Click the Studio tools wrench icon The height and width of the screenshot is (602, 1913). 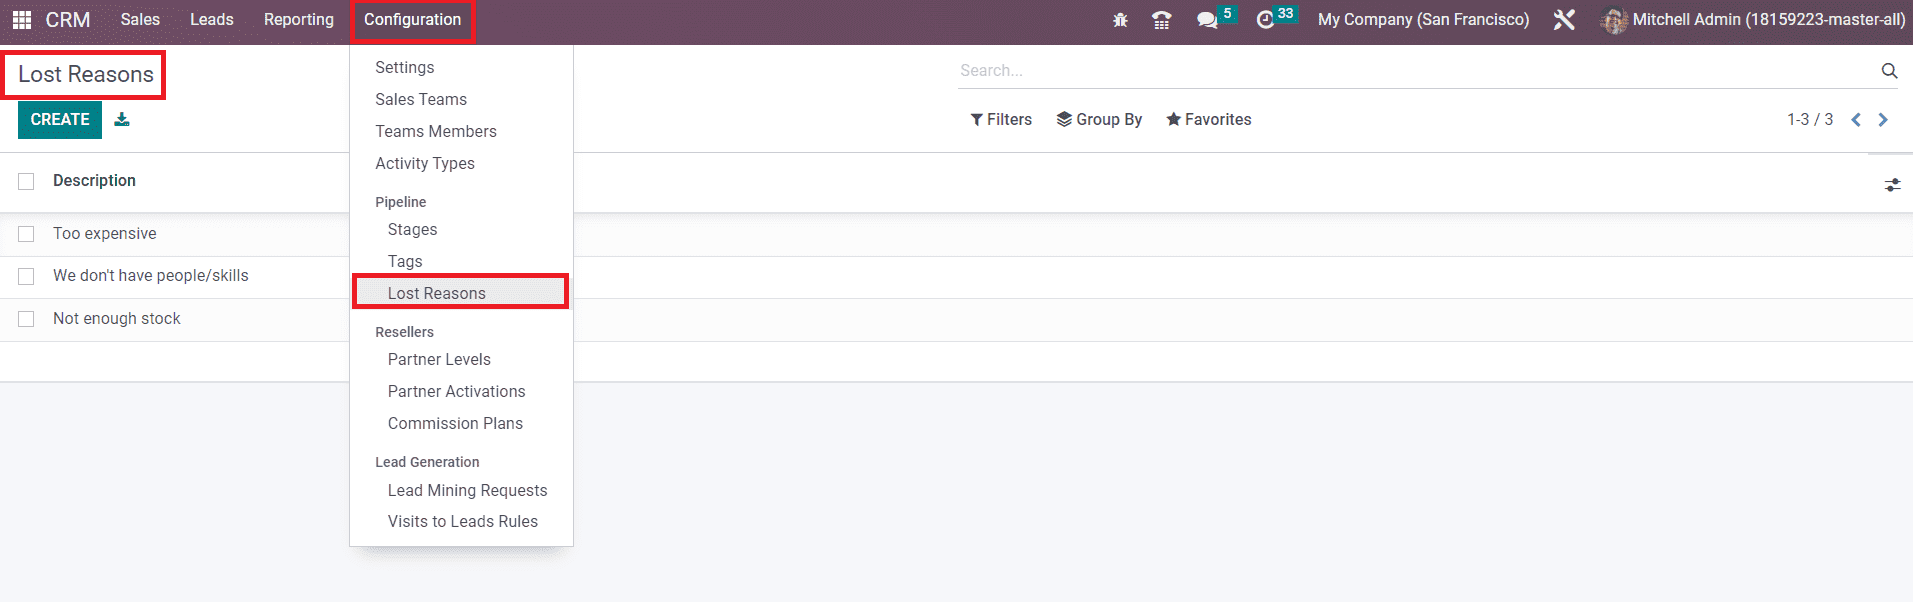pyautogui.click(x=1564, y=20)
